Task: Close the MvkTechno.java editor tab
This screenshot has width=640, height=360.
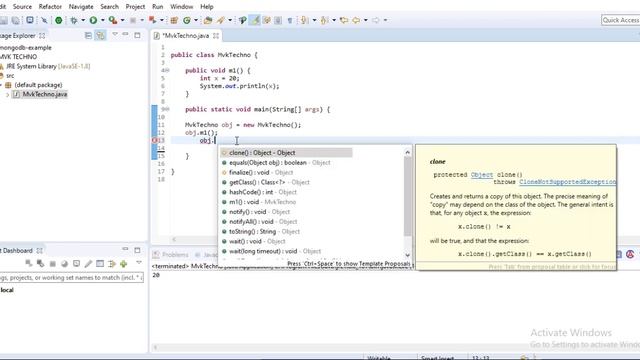Action: [x=216, y=36]
